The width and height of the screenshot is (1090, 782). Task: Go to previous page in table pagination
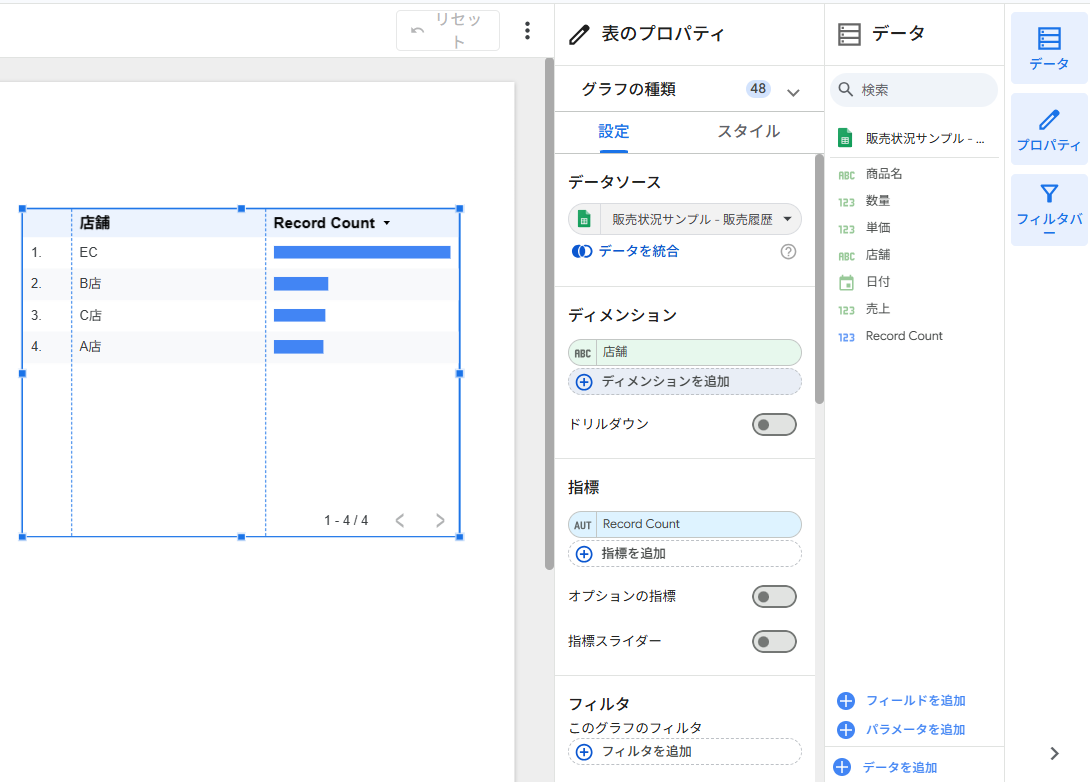pyautogui.click(x=400, y=521)
